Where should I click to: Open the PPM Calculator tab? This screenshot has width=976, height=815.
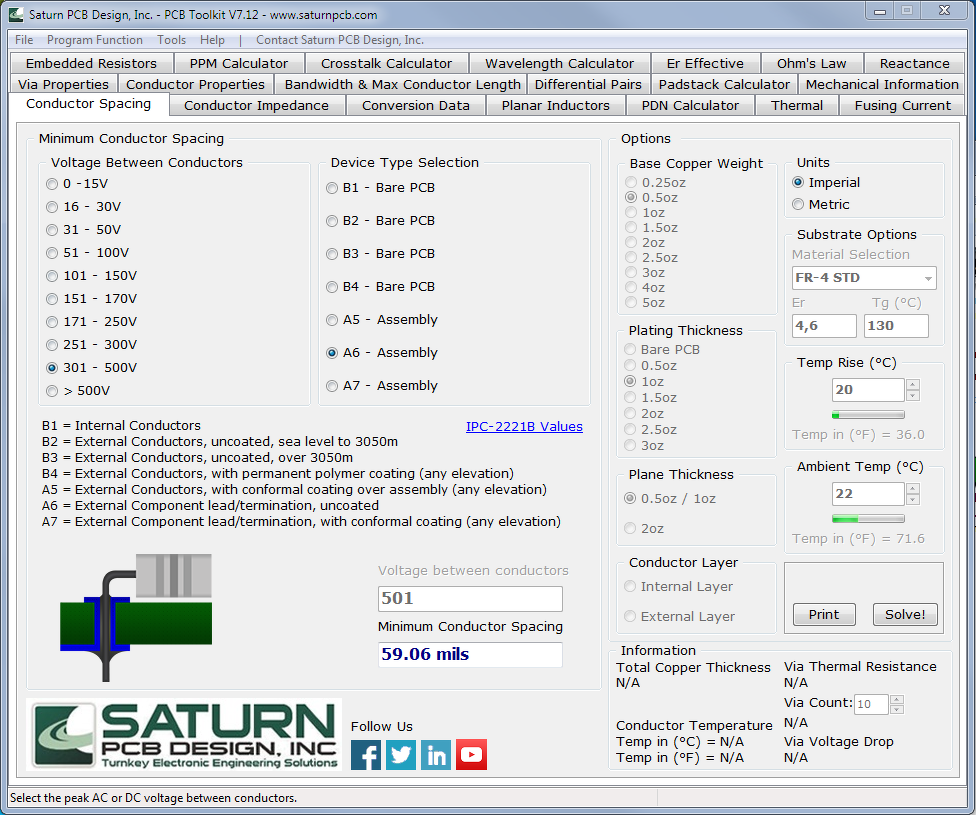239,64
